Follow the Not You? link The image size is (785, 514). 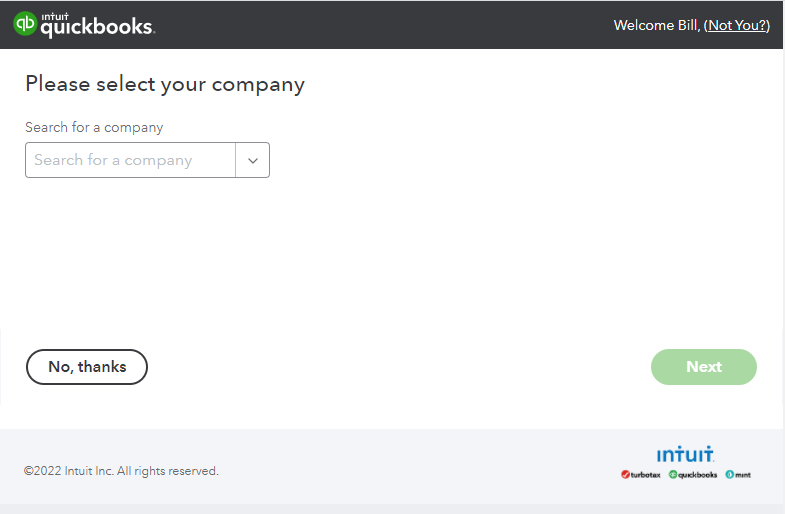coord(737,25)
